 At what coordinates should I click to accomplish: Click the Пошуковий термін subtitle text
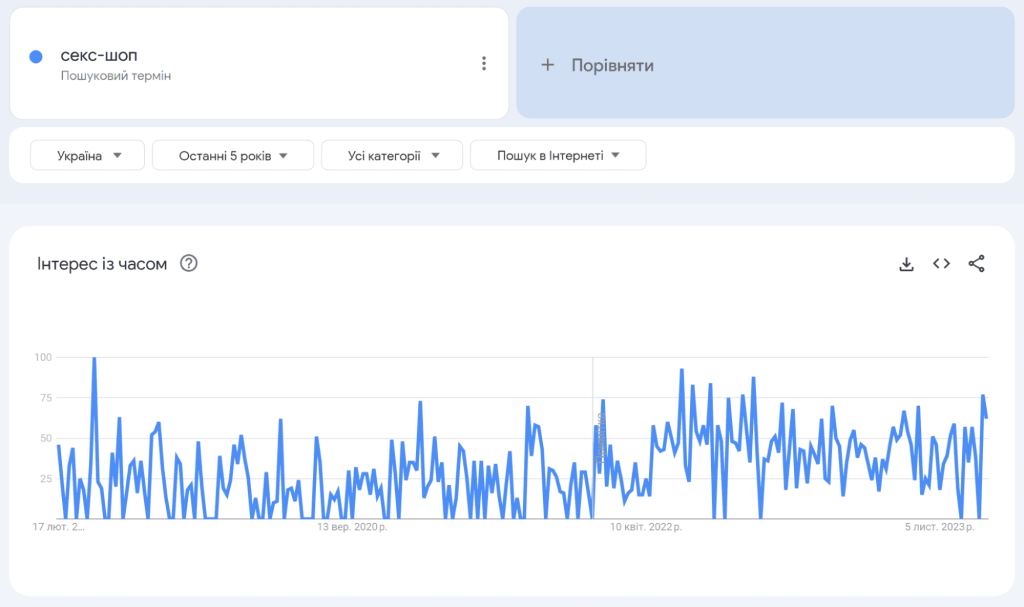coord(115,76)
